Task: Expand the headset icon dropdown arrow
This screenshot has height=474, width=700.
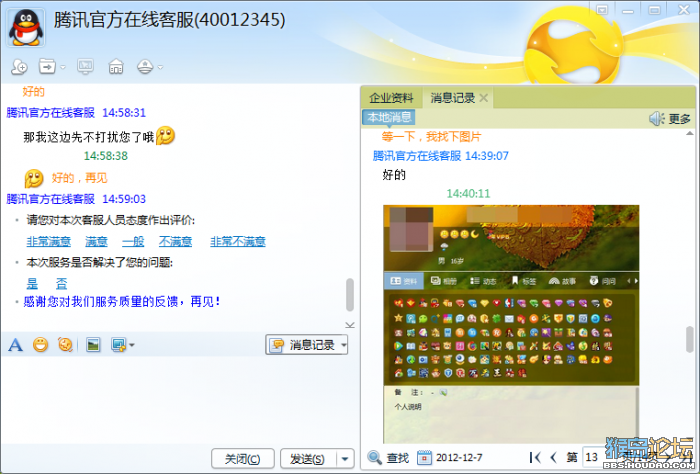Action: click(x=160, y=67)
